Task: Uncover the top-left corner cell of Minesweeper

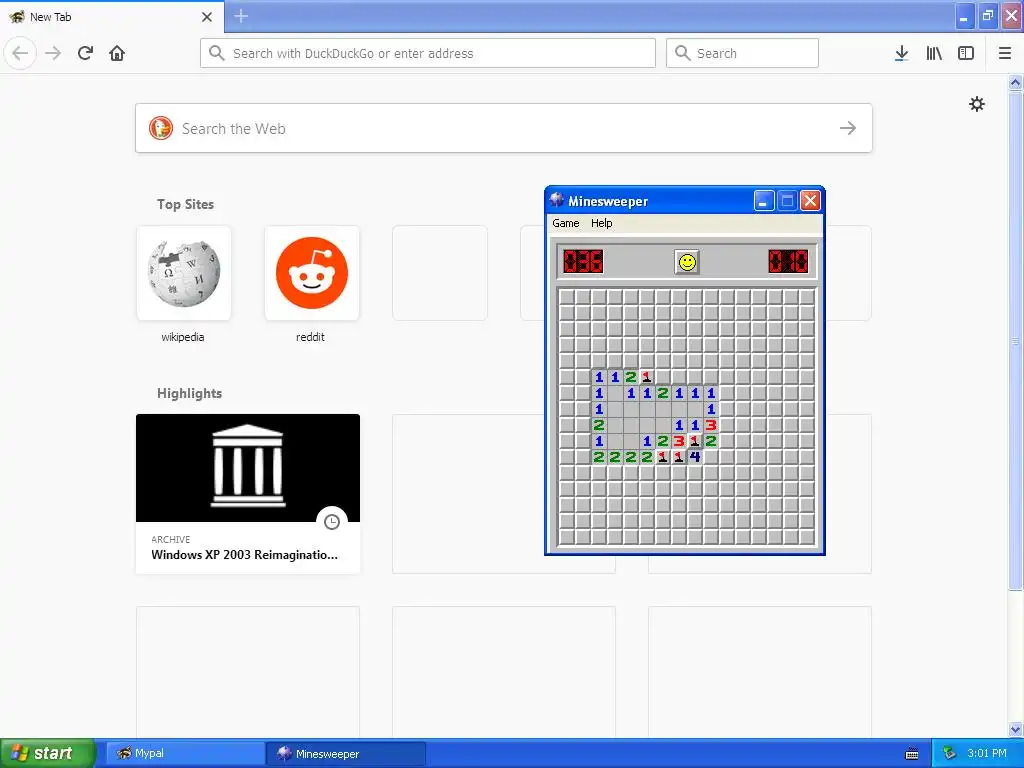Action: pyautogui.click(x=566, y=296)
